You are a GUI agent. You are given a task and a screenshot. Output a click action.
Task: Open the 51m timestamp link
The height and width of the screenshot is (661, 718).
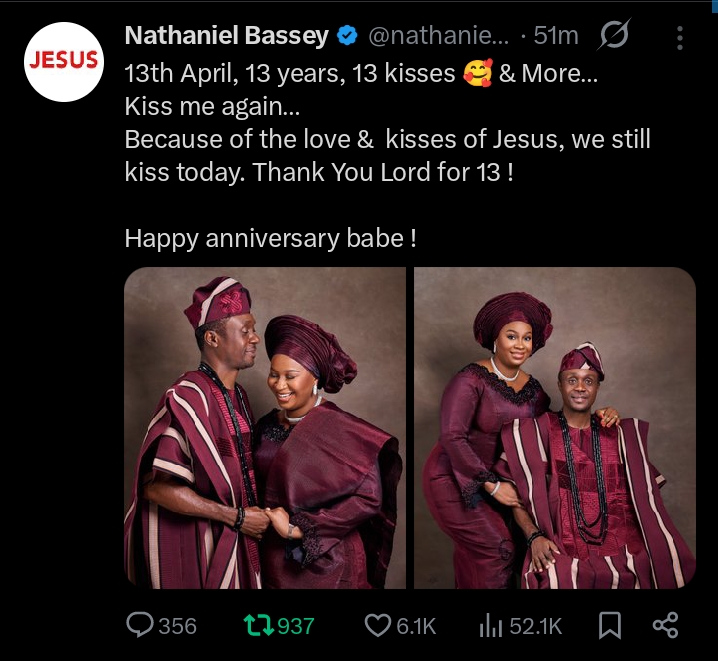point(556,37)
